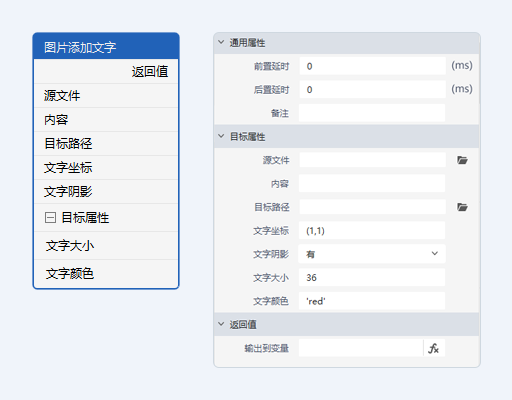512x400 pixels.
Task: Click the 文字颜色 row in node
Action: [106, 274]
